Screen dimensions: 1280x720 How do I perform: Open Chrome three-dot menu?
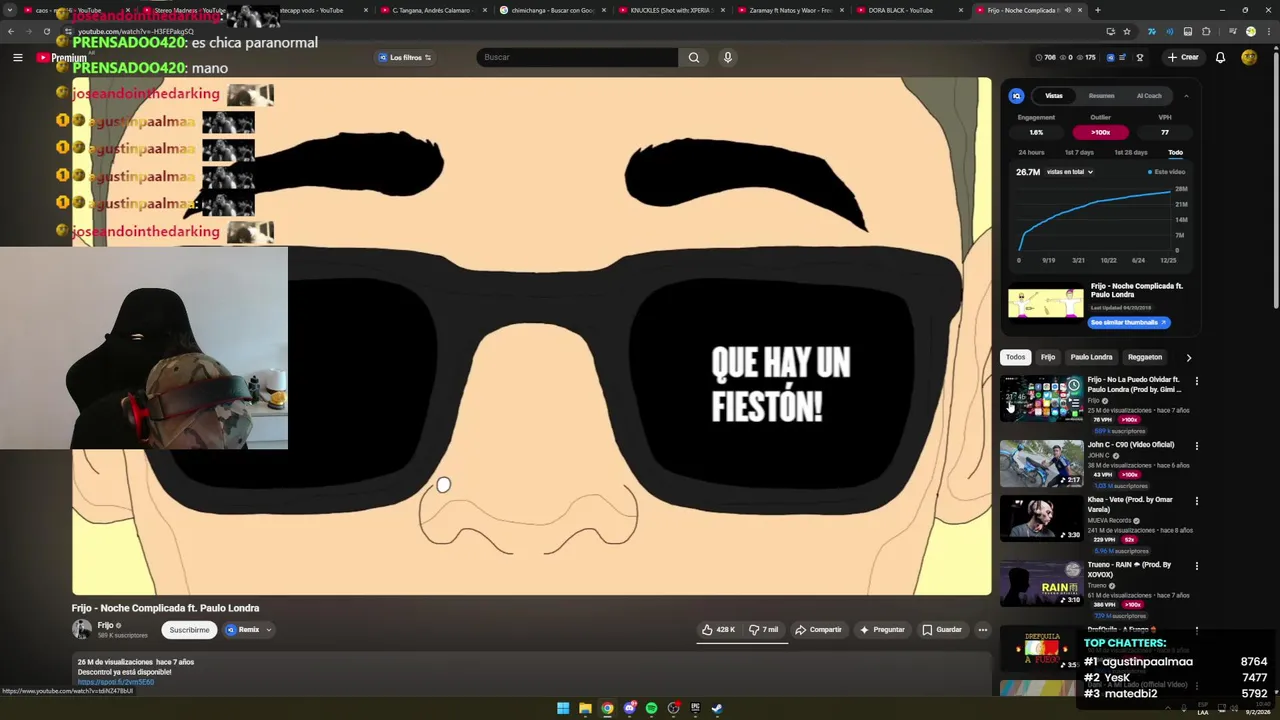pyautogui.click(x=1267, y=31)
